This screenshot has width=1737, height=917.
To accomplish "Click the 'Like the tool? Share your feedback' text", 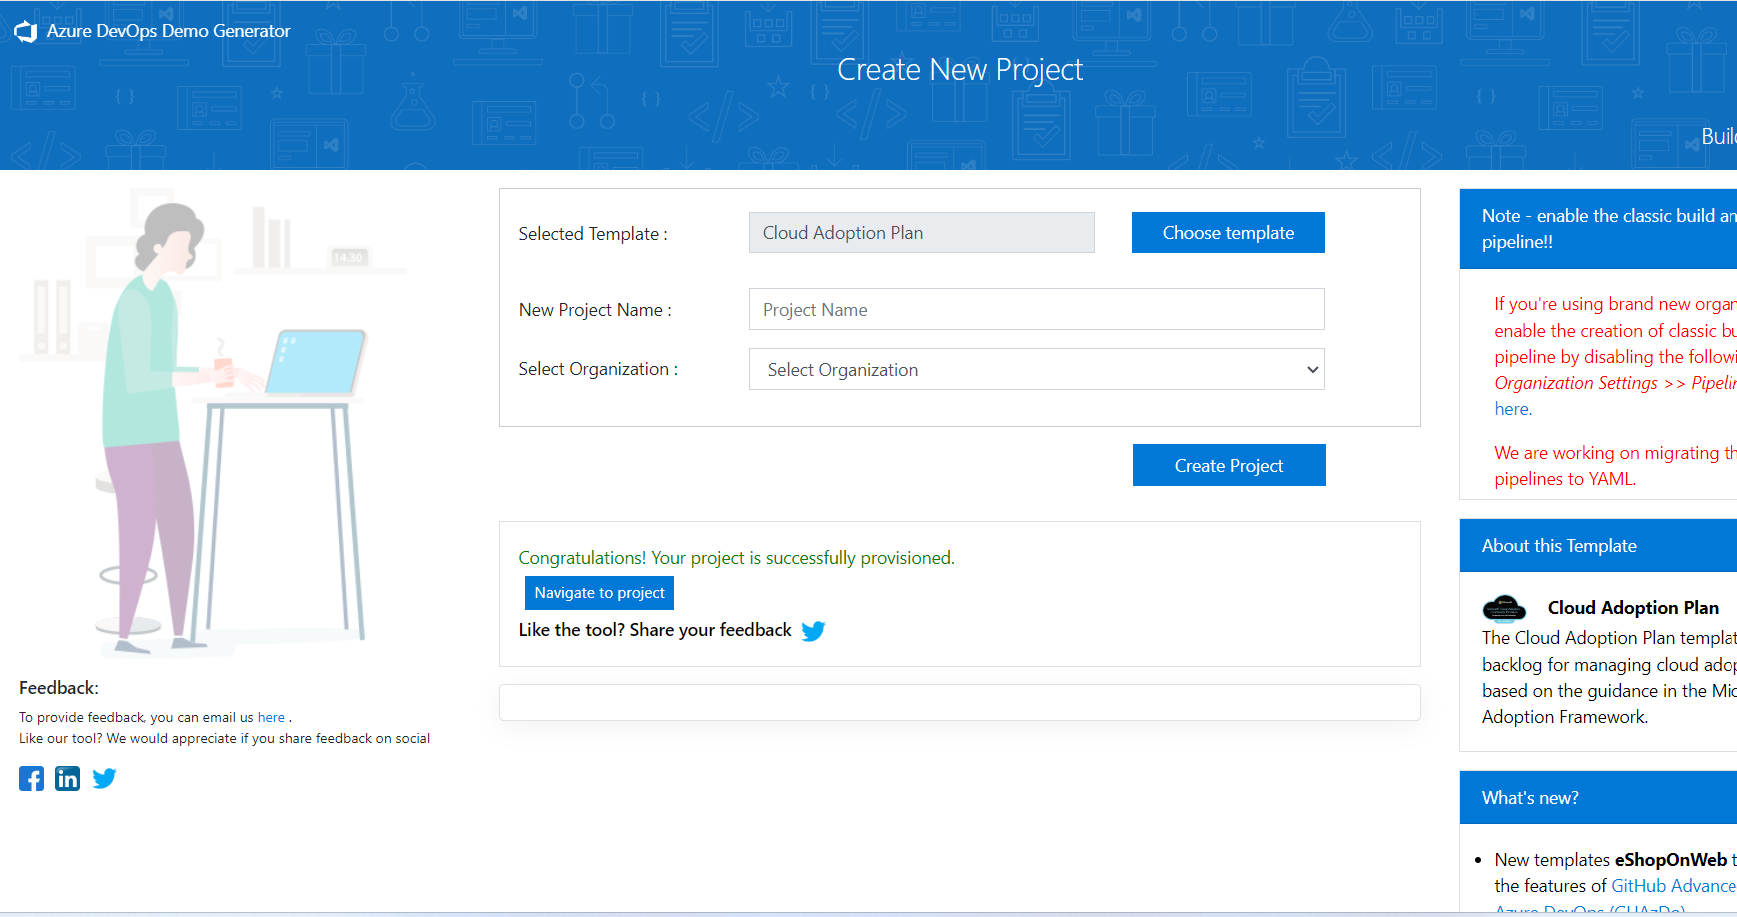I will point(655,630).
